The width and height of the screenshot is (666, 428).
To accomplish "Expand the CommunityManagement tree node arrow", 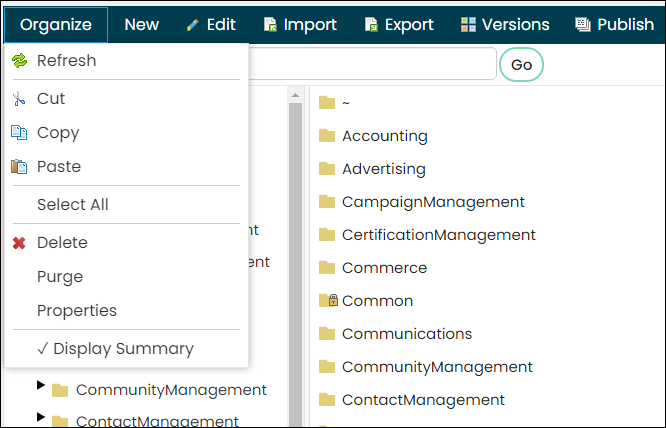I will 41,385.
